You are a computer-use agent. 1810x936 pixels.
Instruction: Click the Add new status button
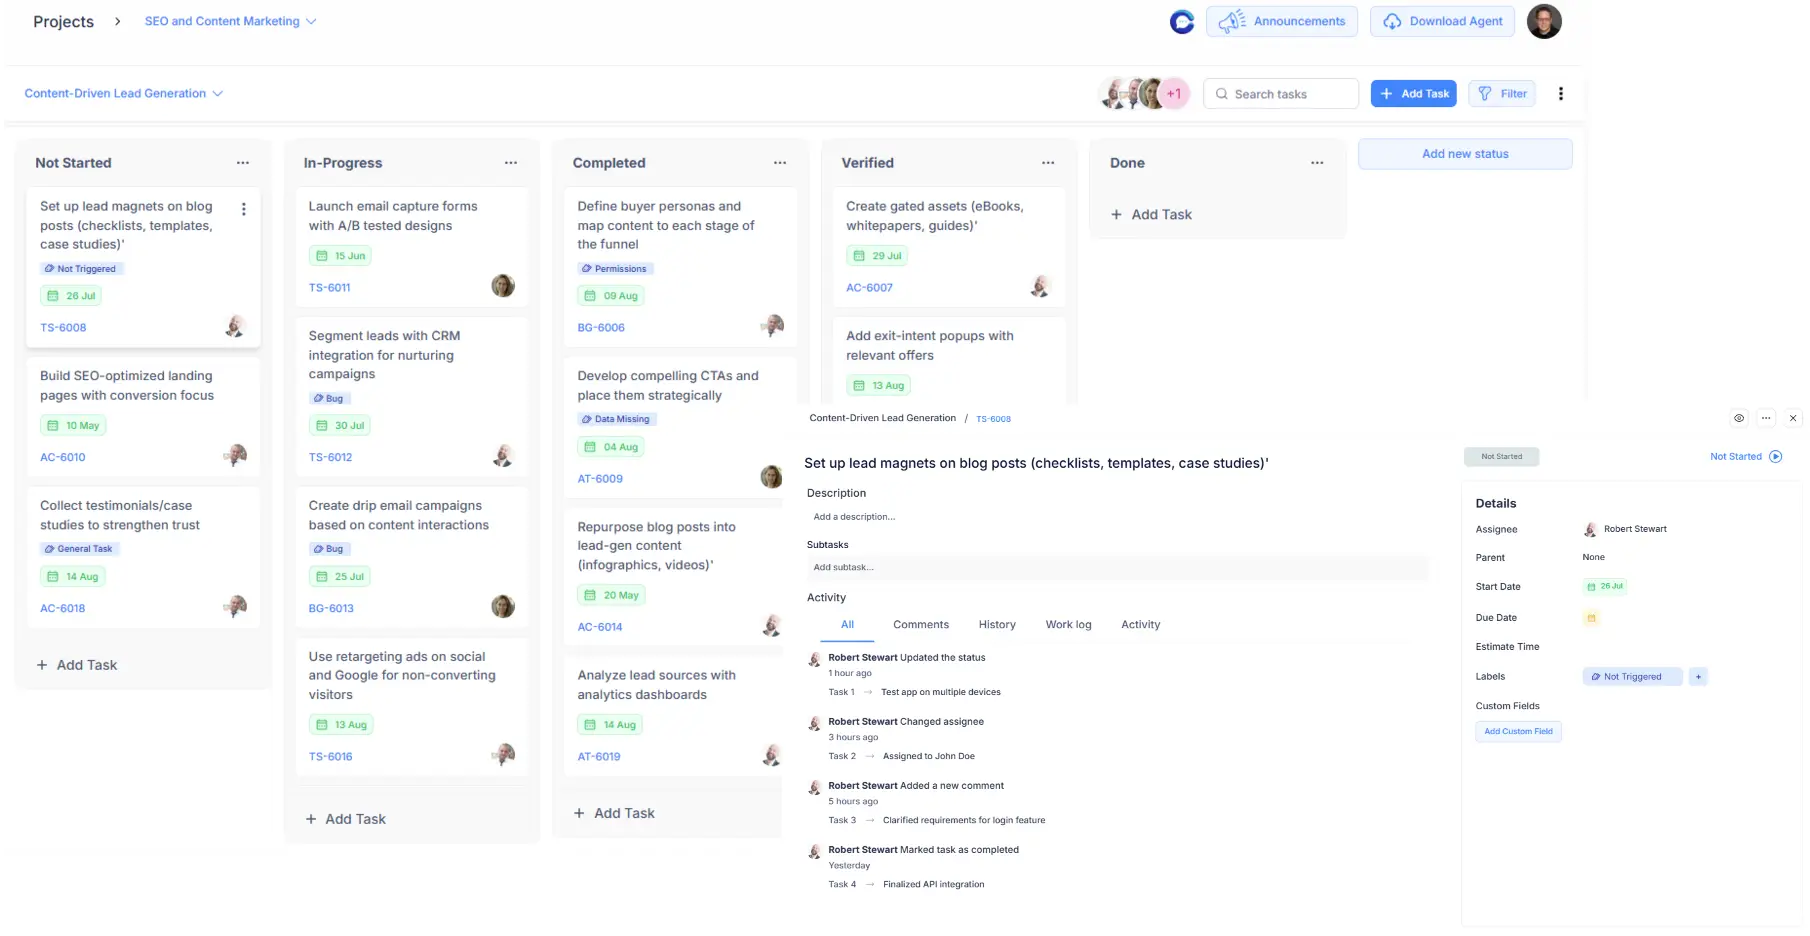[1464, 153]
